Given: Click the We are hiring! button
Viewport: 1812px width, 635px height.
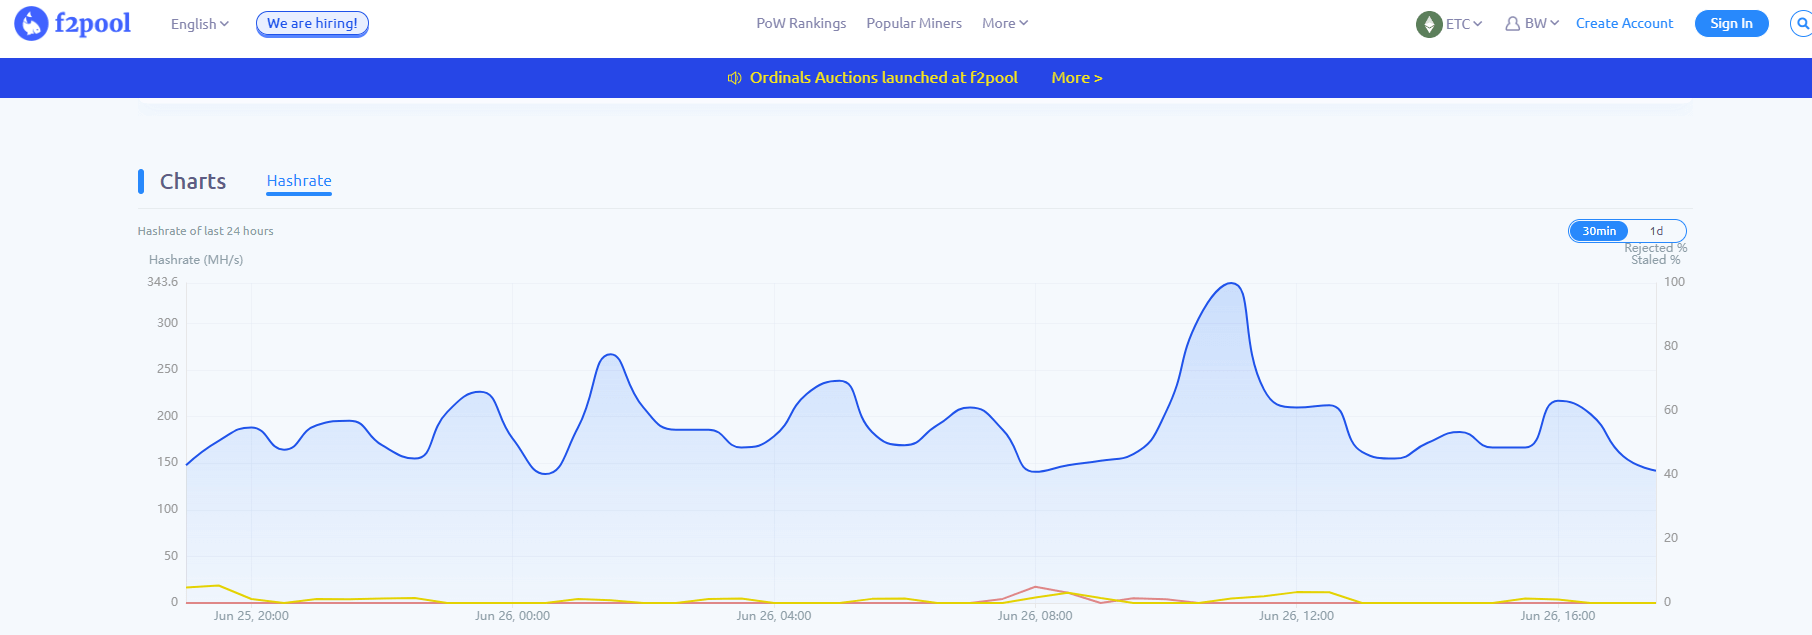Looking at the screenshot, I should coord(312,23).
